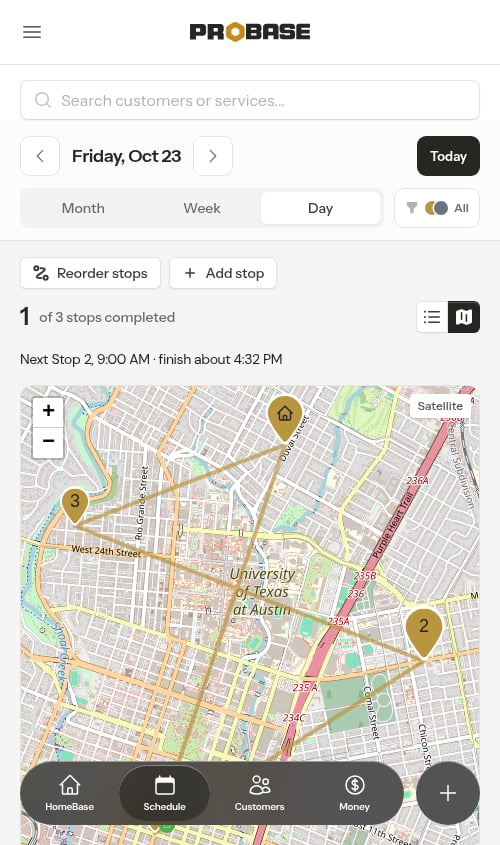
Task: Go to next day arrow
Action: pyautogui.click(x=213, y=156)
